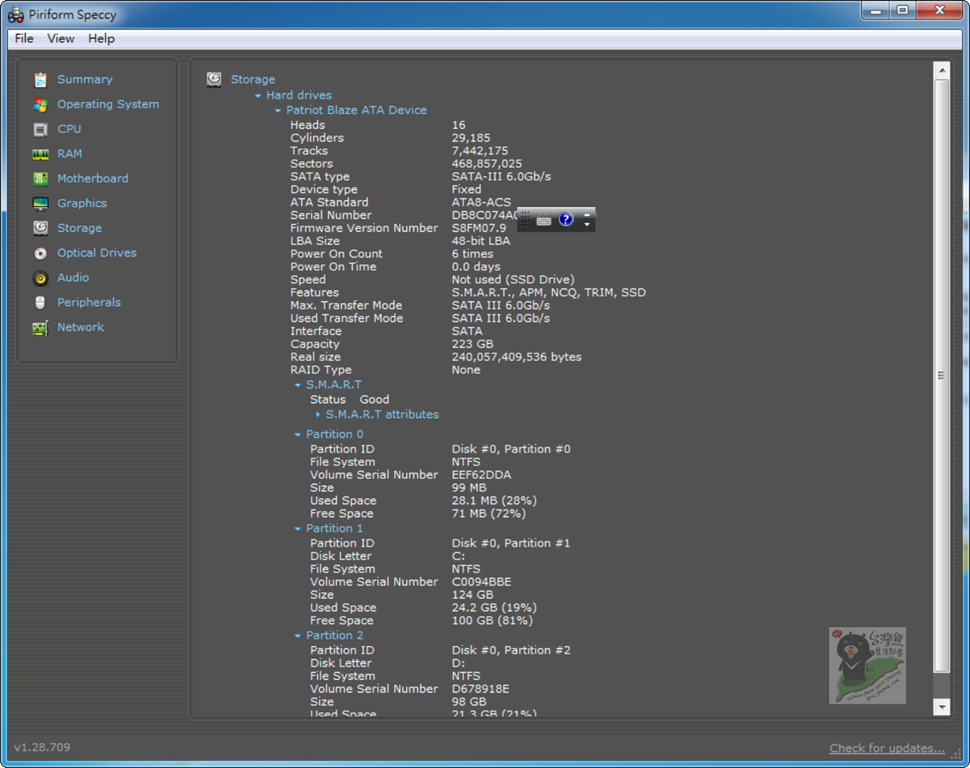Select the '71 MB (72%)' free space value

[488, 514]
